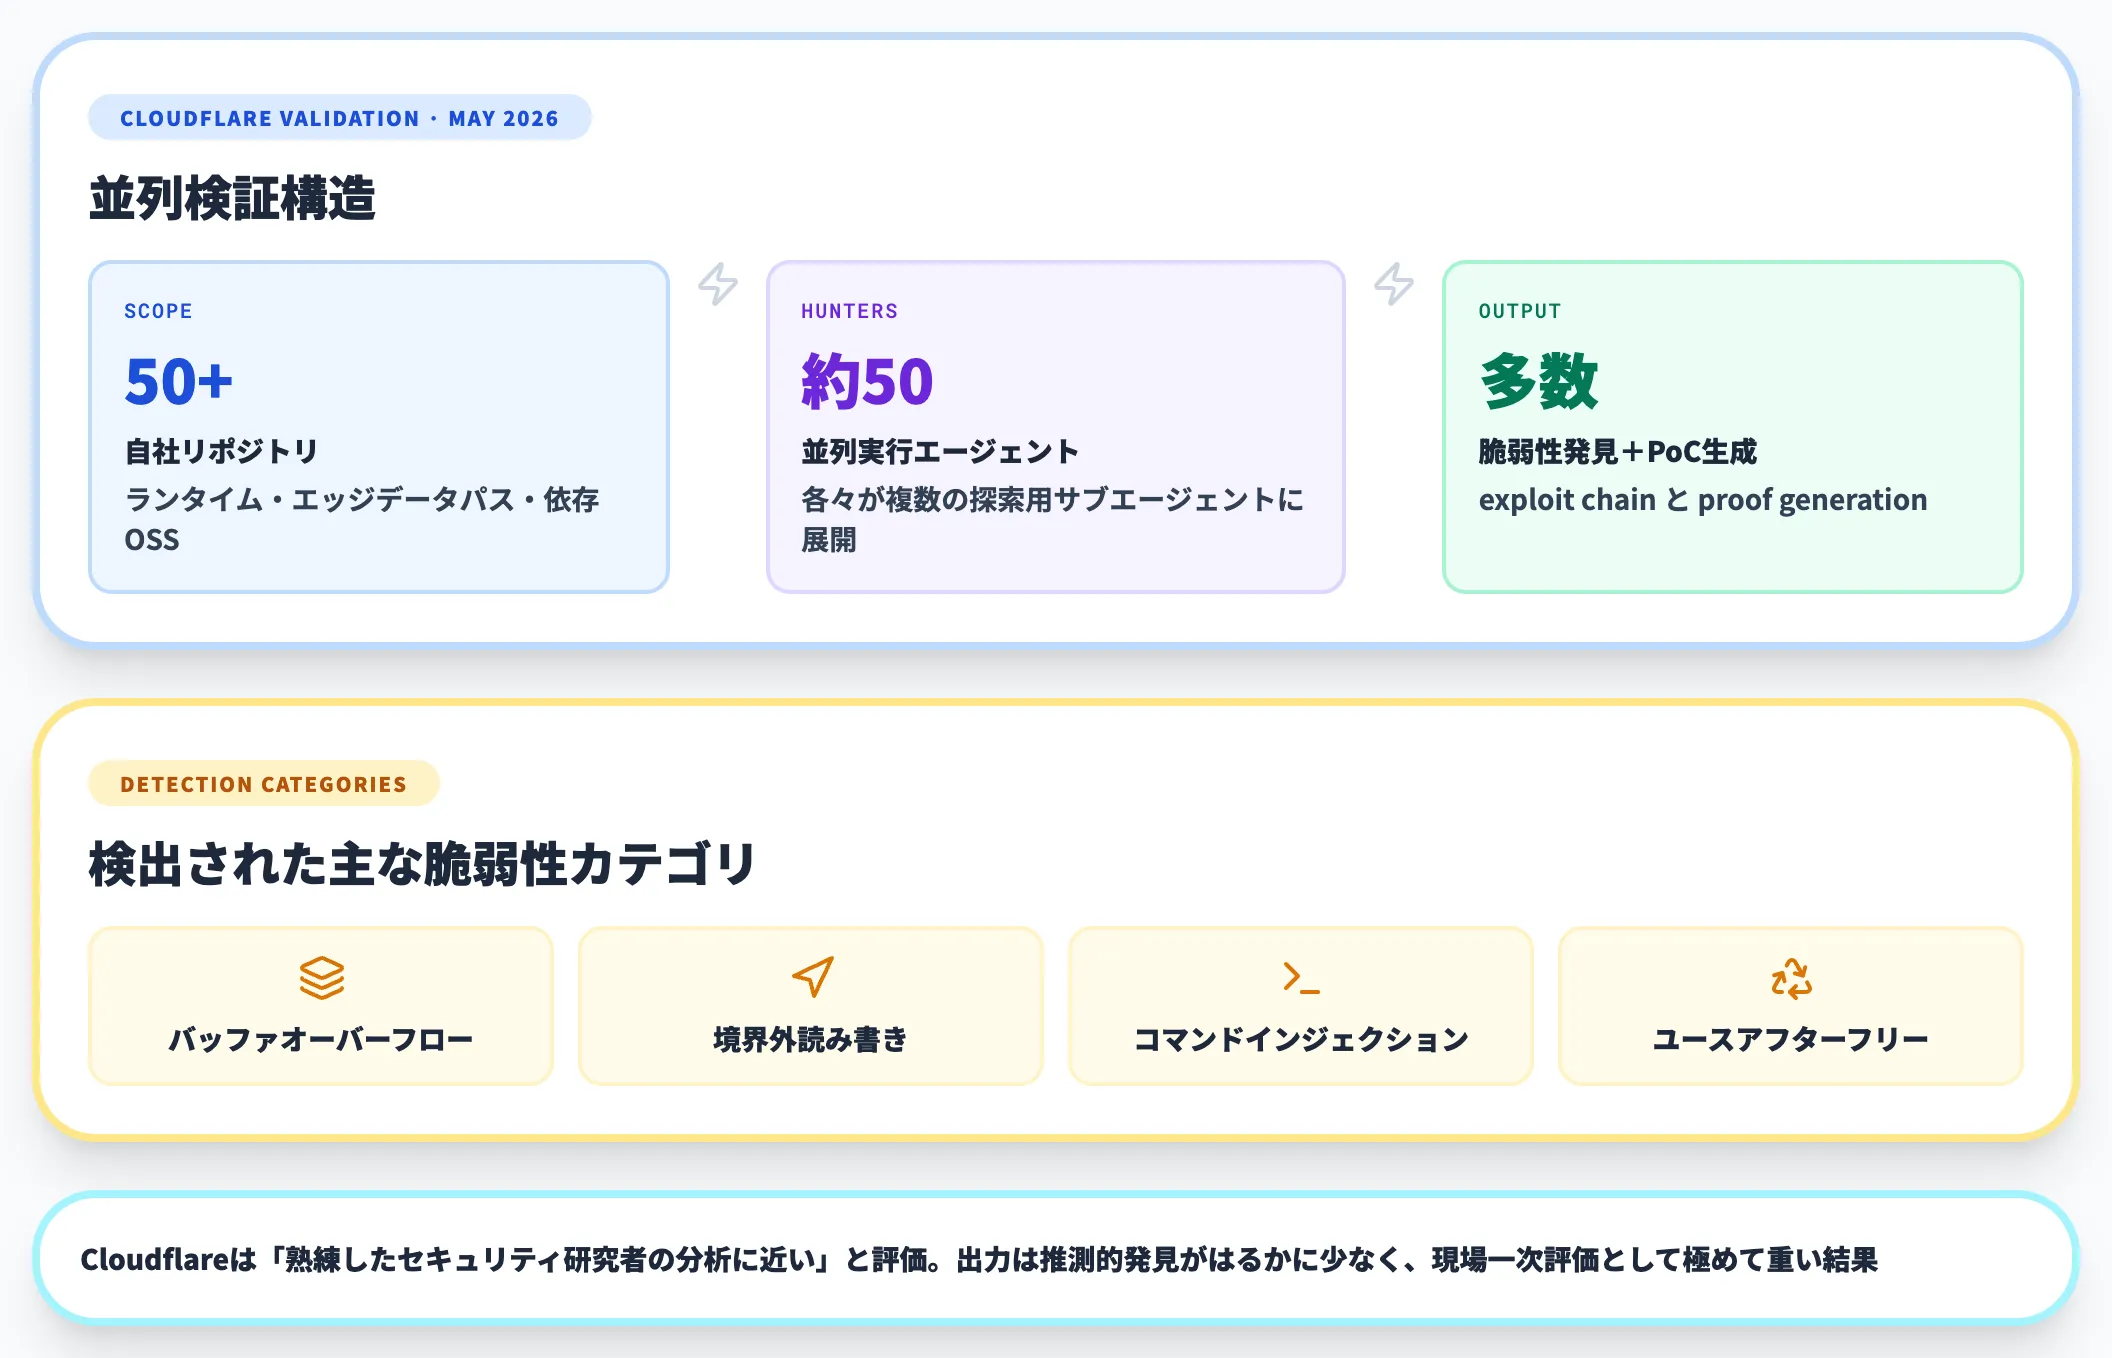This screenshot has width=2112, height=1358.
Task: Click the 多数 figure in the Output card
Action: click(1539, 381)
